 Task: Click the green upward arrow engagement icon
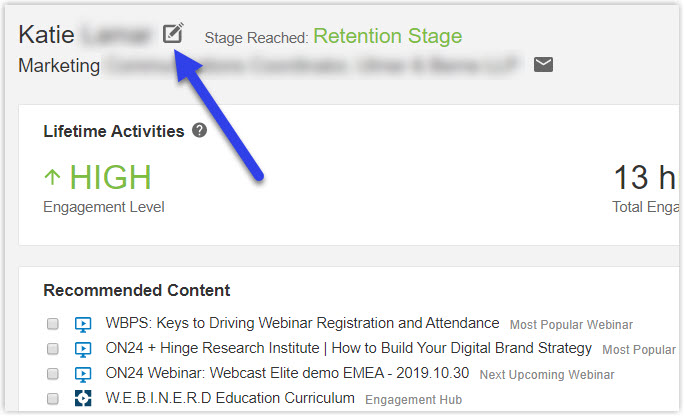click(52, 177)
